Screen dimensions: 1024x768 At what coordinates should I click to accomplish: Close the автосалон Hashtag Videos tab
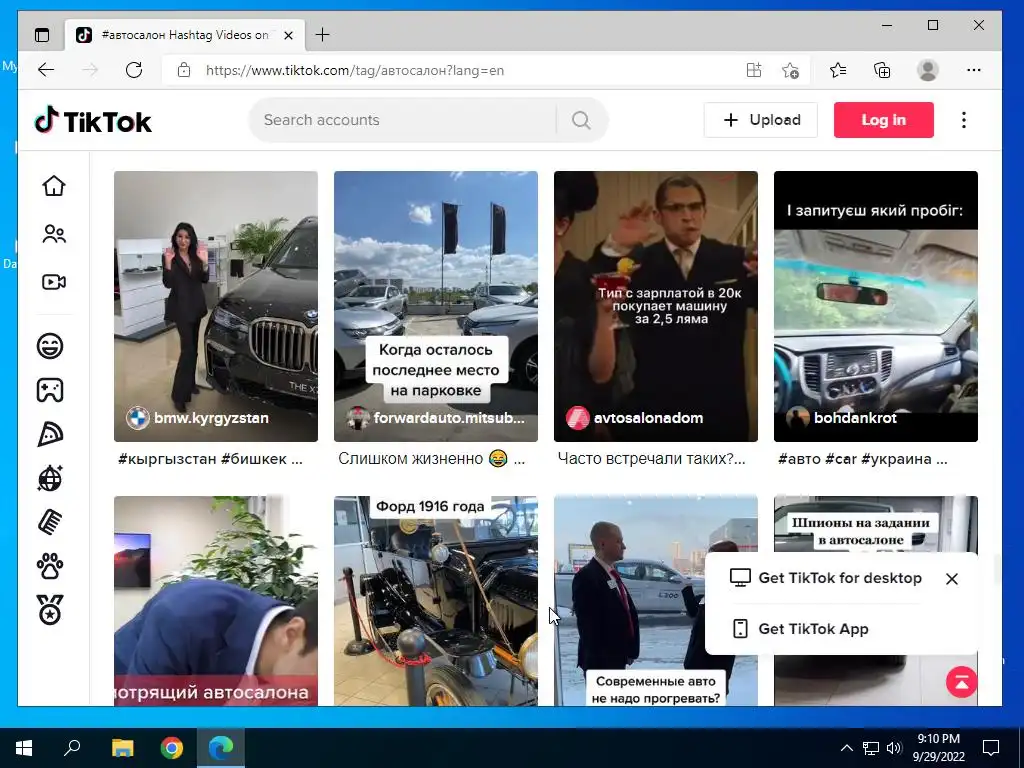click(x=289, y=35)
